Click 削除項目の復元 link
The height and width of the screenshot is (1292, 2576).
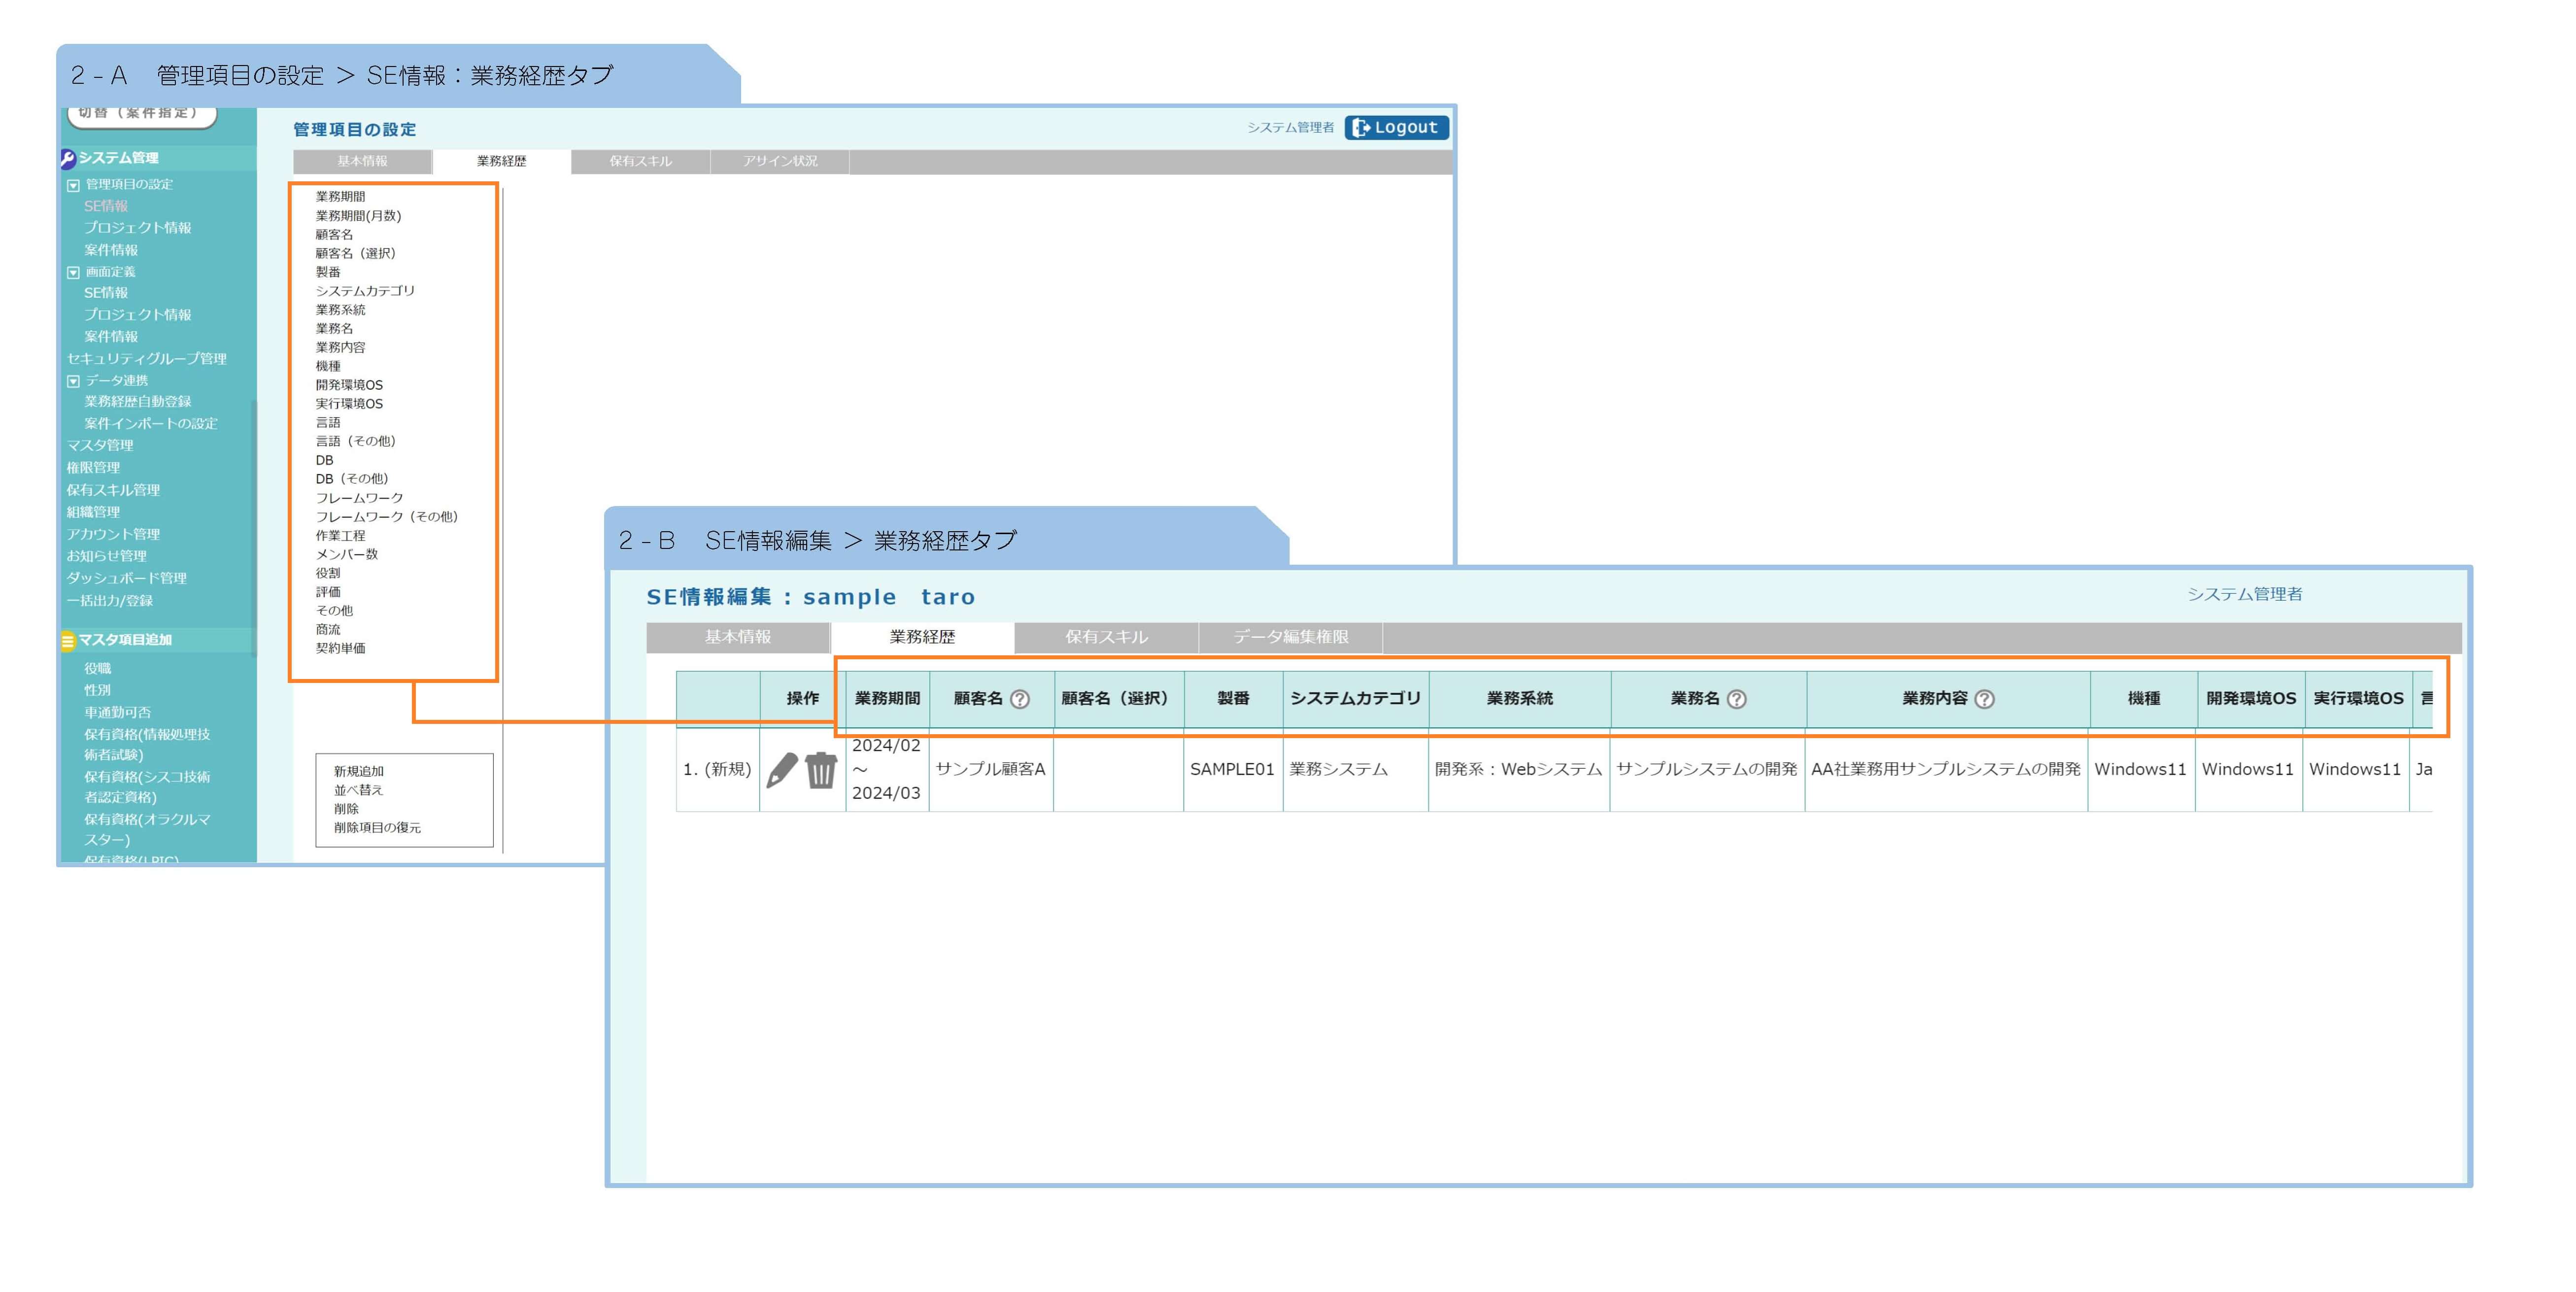click(x=377, y=827)
